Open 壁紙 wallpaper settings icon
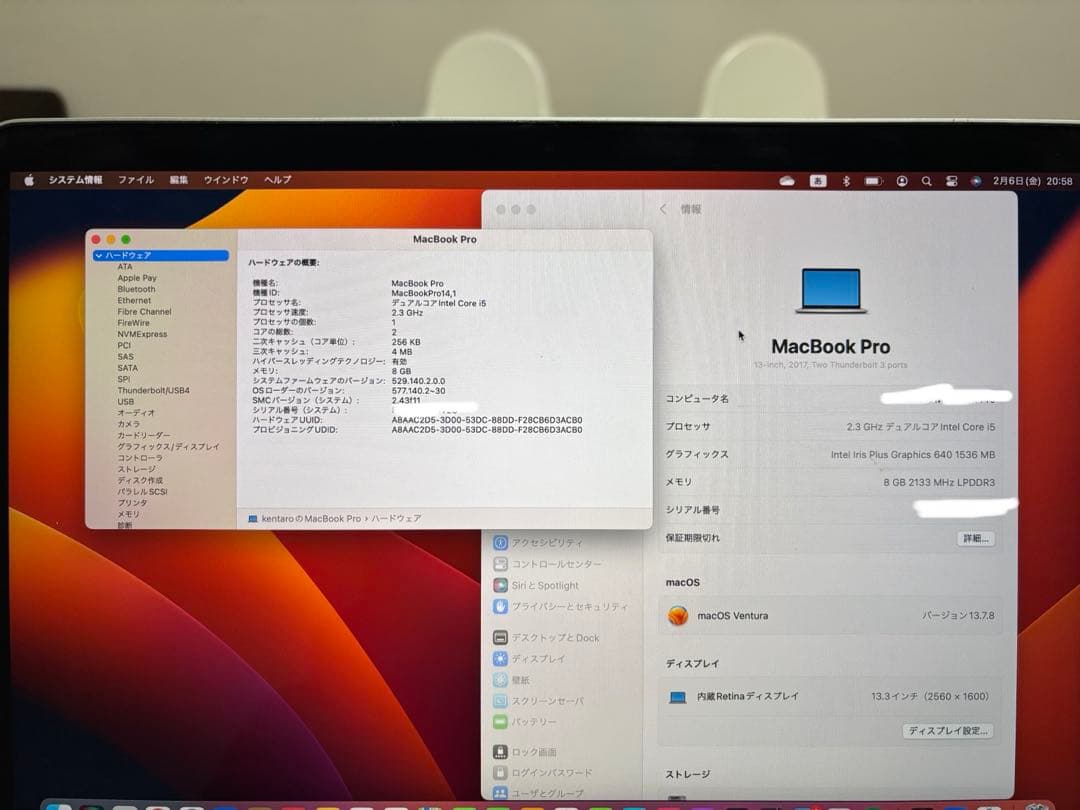 (500, 681)
